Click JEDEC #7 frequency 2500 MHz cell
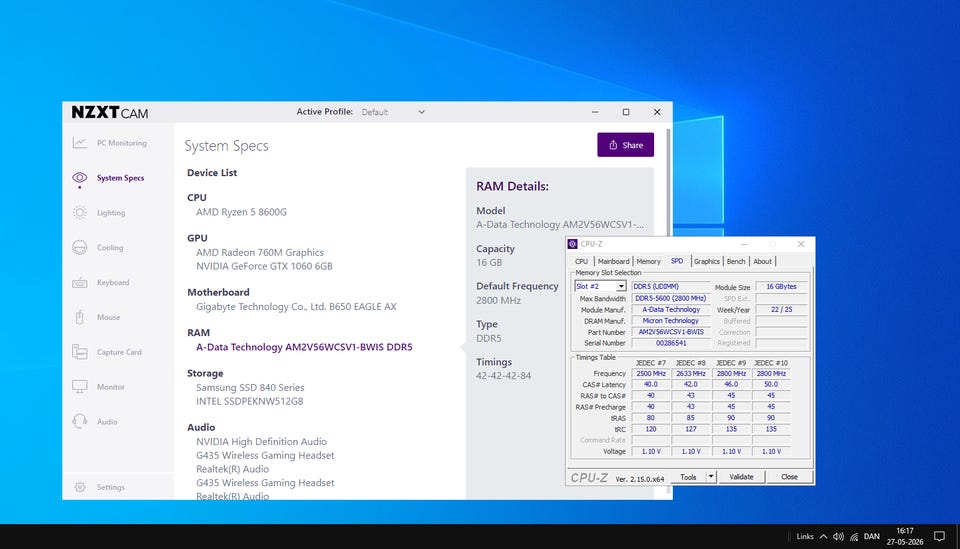This screenshot has width=960, height=549. [x=651, y=373]
